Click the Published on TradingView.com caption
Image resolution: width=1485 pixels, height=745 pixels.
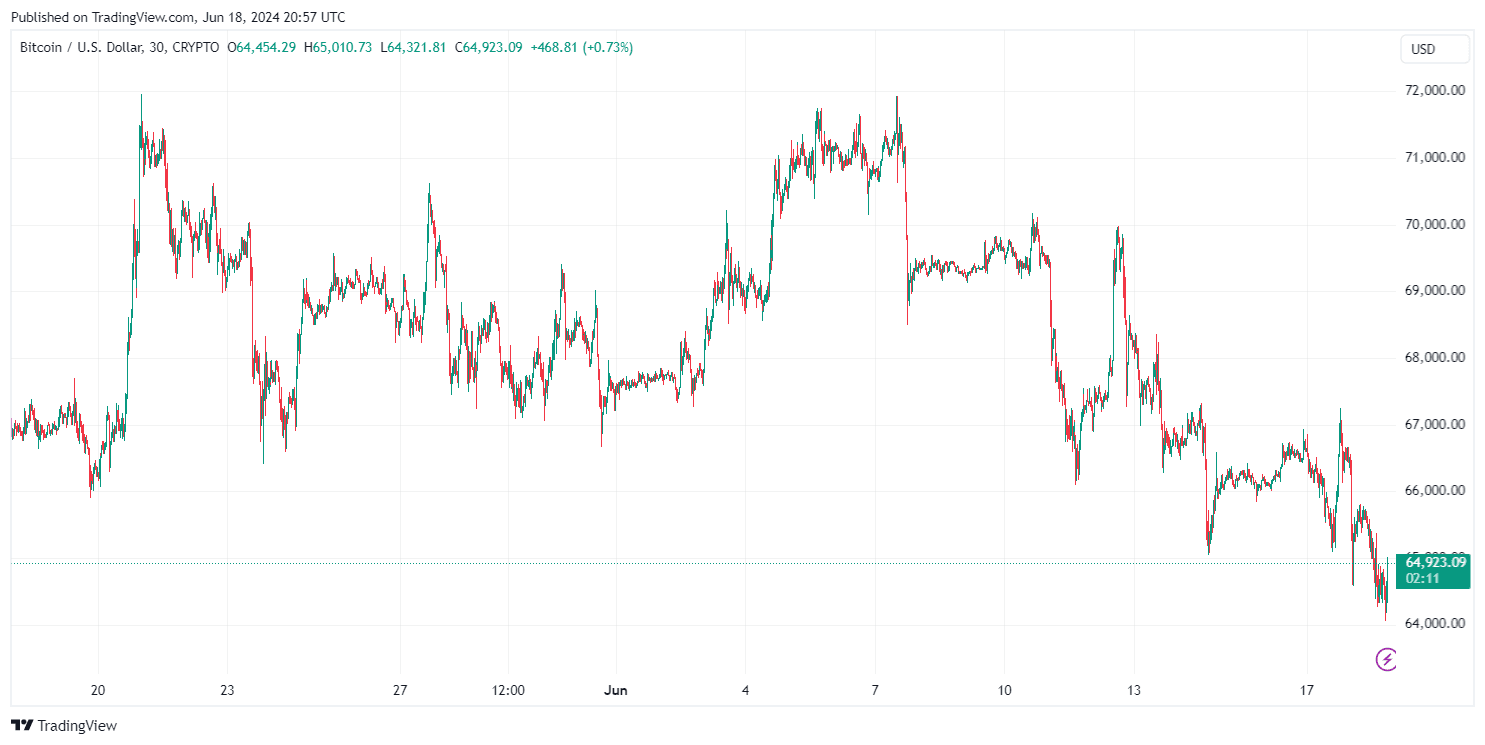(177, 17)
